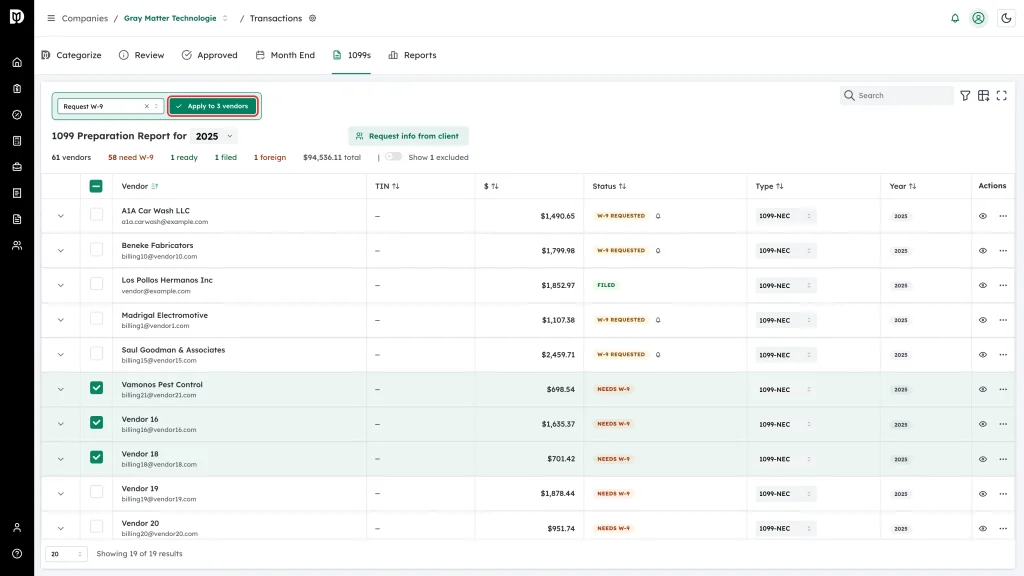1024x576 pixels.
Task: Expand table to fullscreen
Action: click(1002, 95)
